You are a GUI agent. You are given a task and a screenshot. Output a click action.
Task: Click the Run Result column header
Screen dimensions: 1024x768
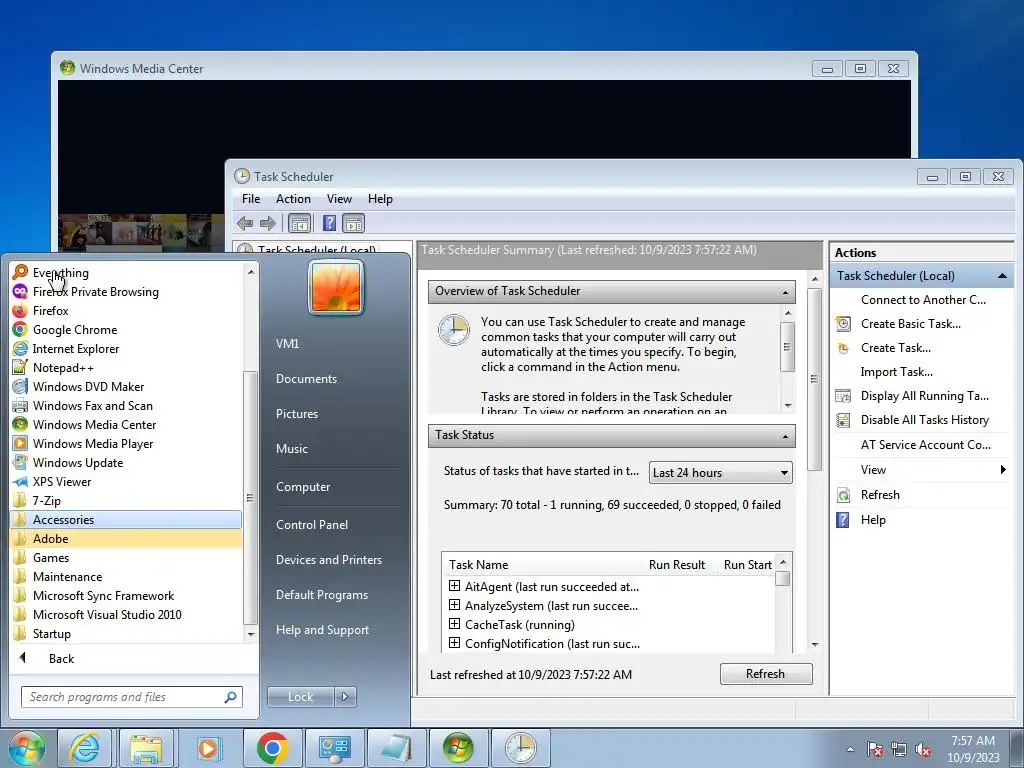677,564
